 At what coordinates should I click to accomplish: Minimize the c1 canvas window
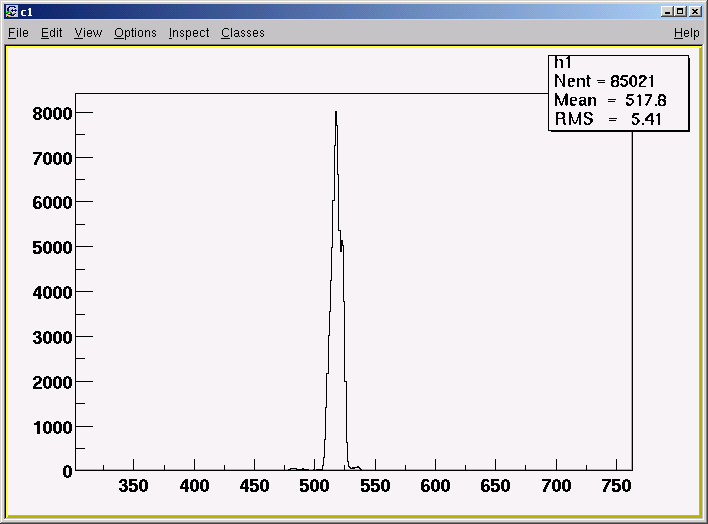click(667, 12)
